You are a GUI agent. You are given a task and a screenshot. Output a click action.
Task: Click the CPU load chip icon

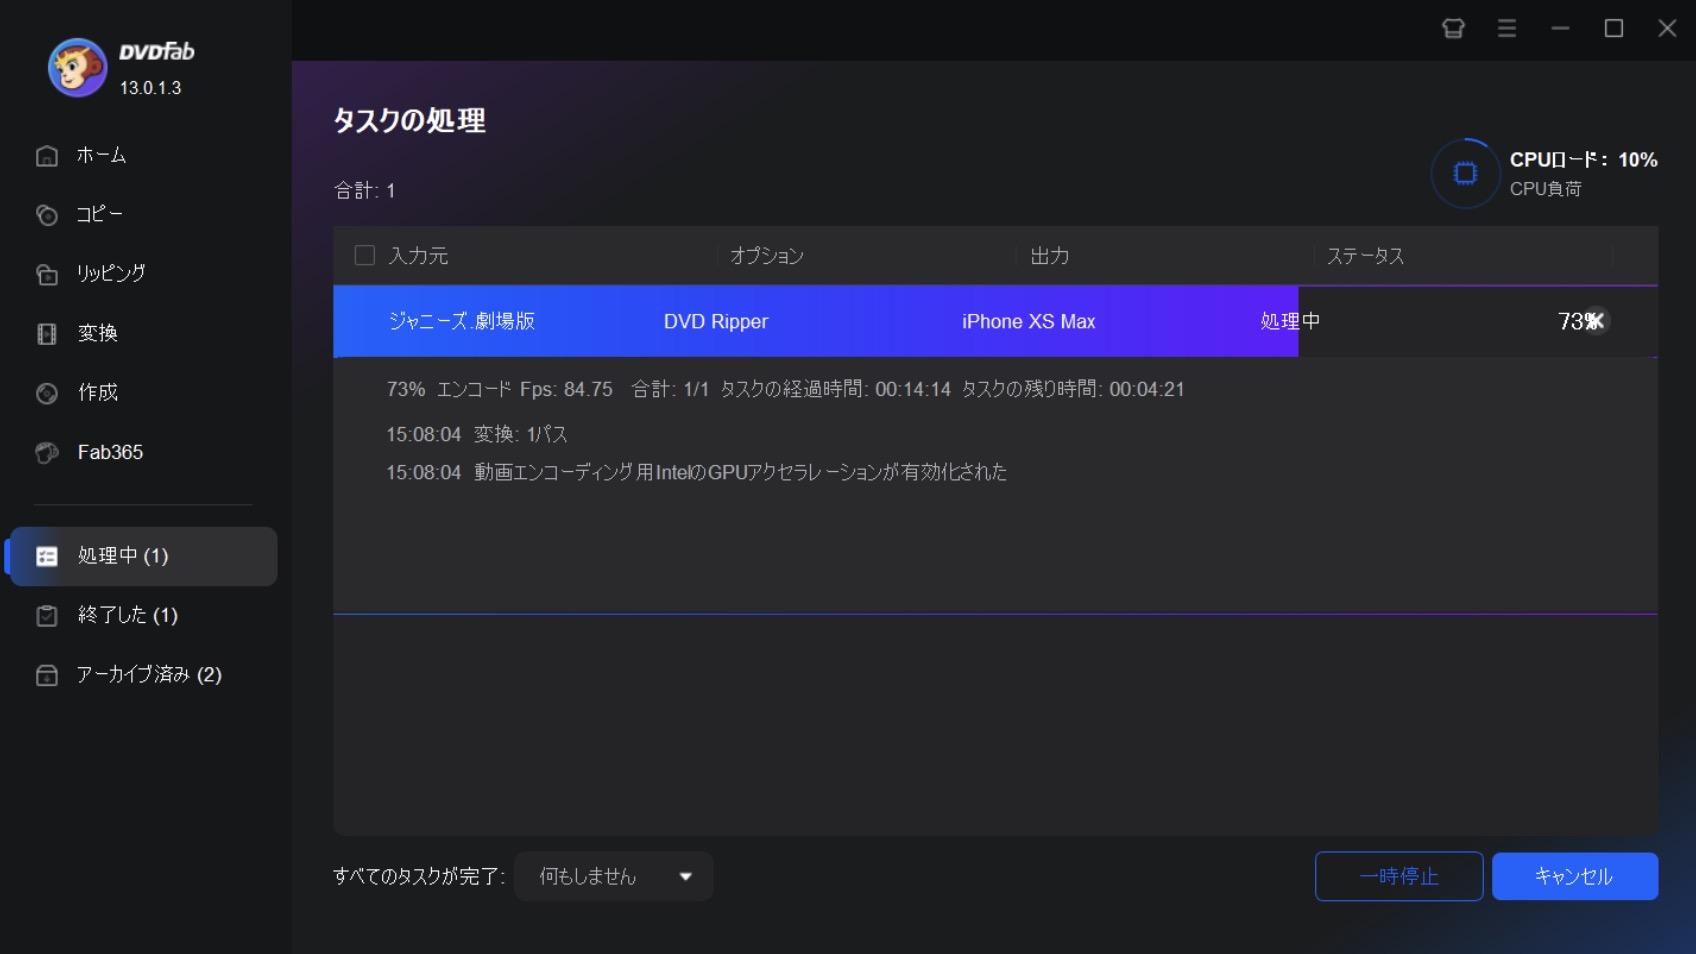point(1465,173)
